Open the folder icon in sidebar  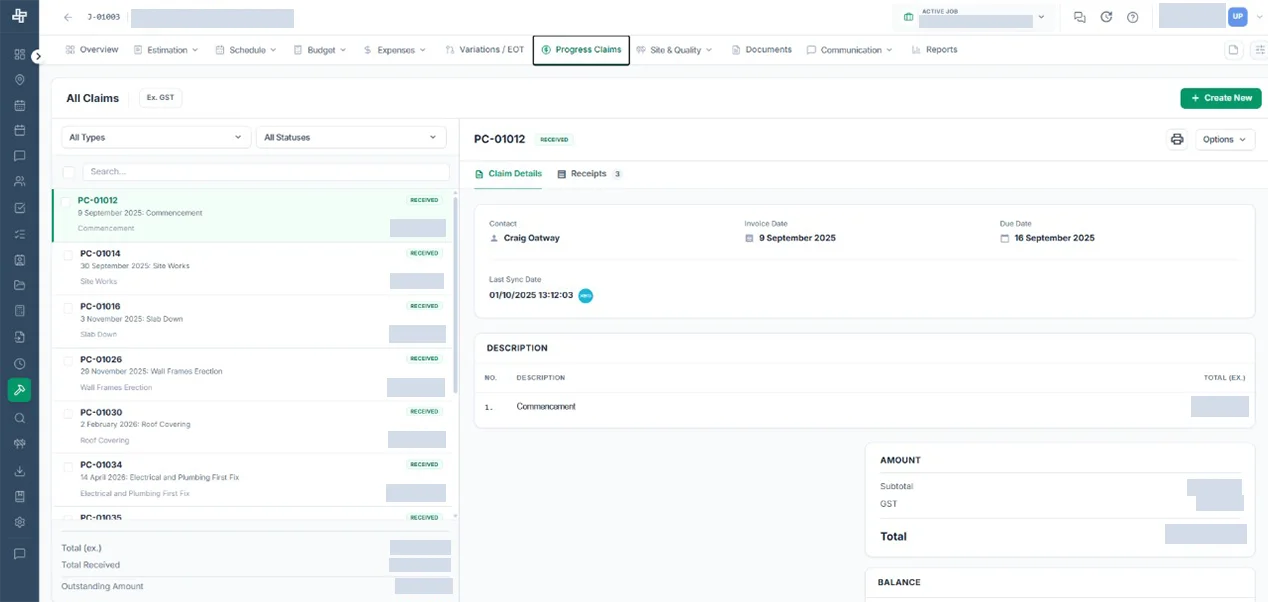pos(19,285)
